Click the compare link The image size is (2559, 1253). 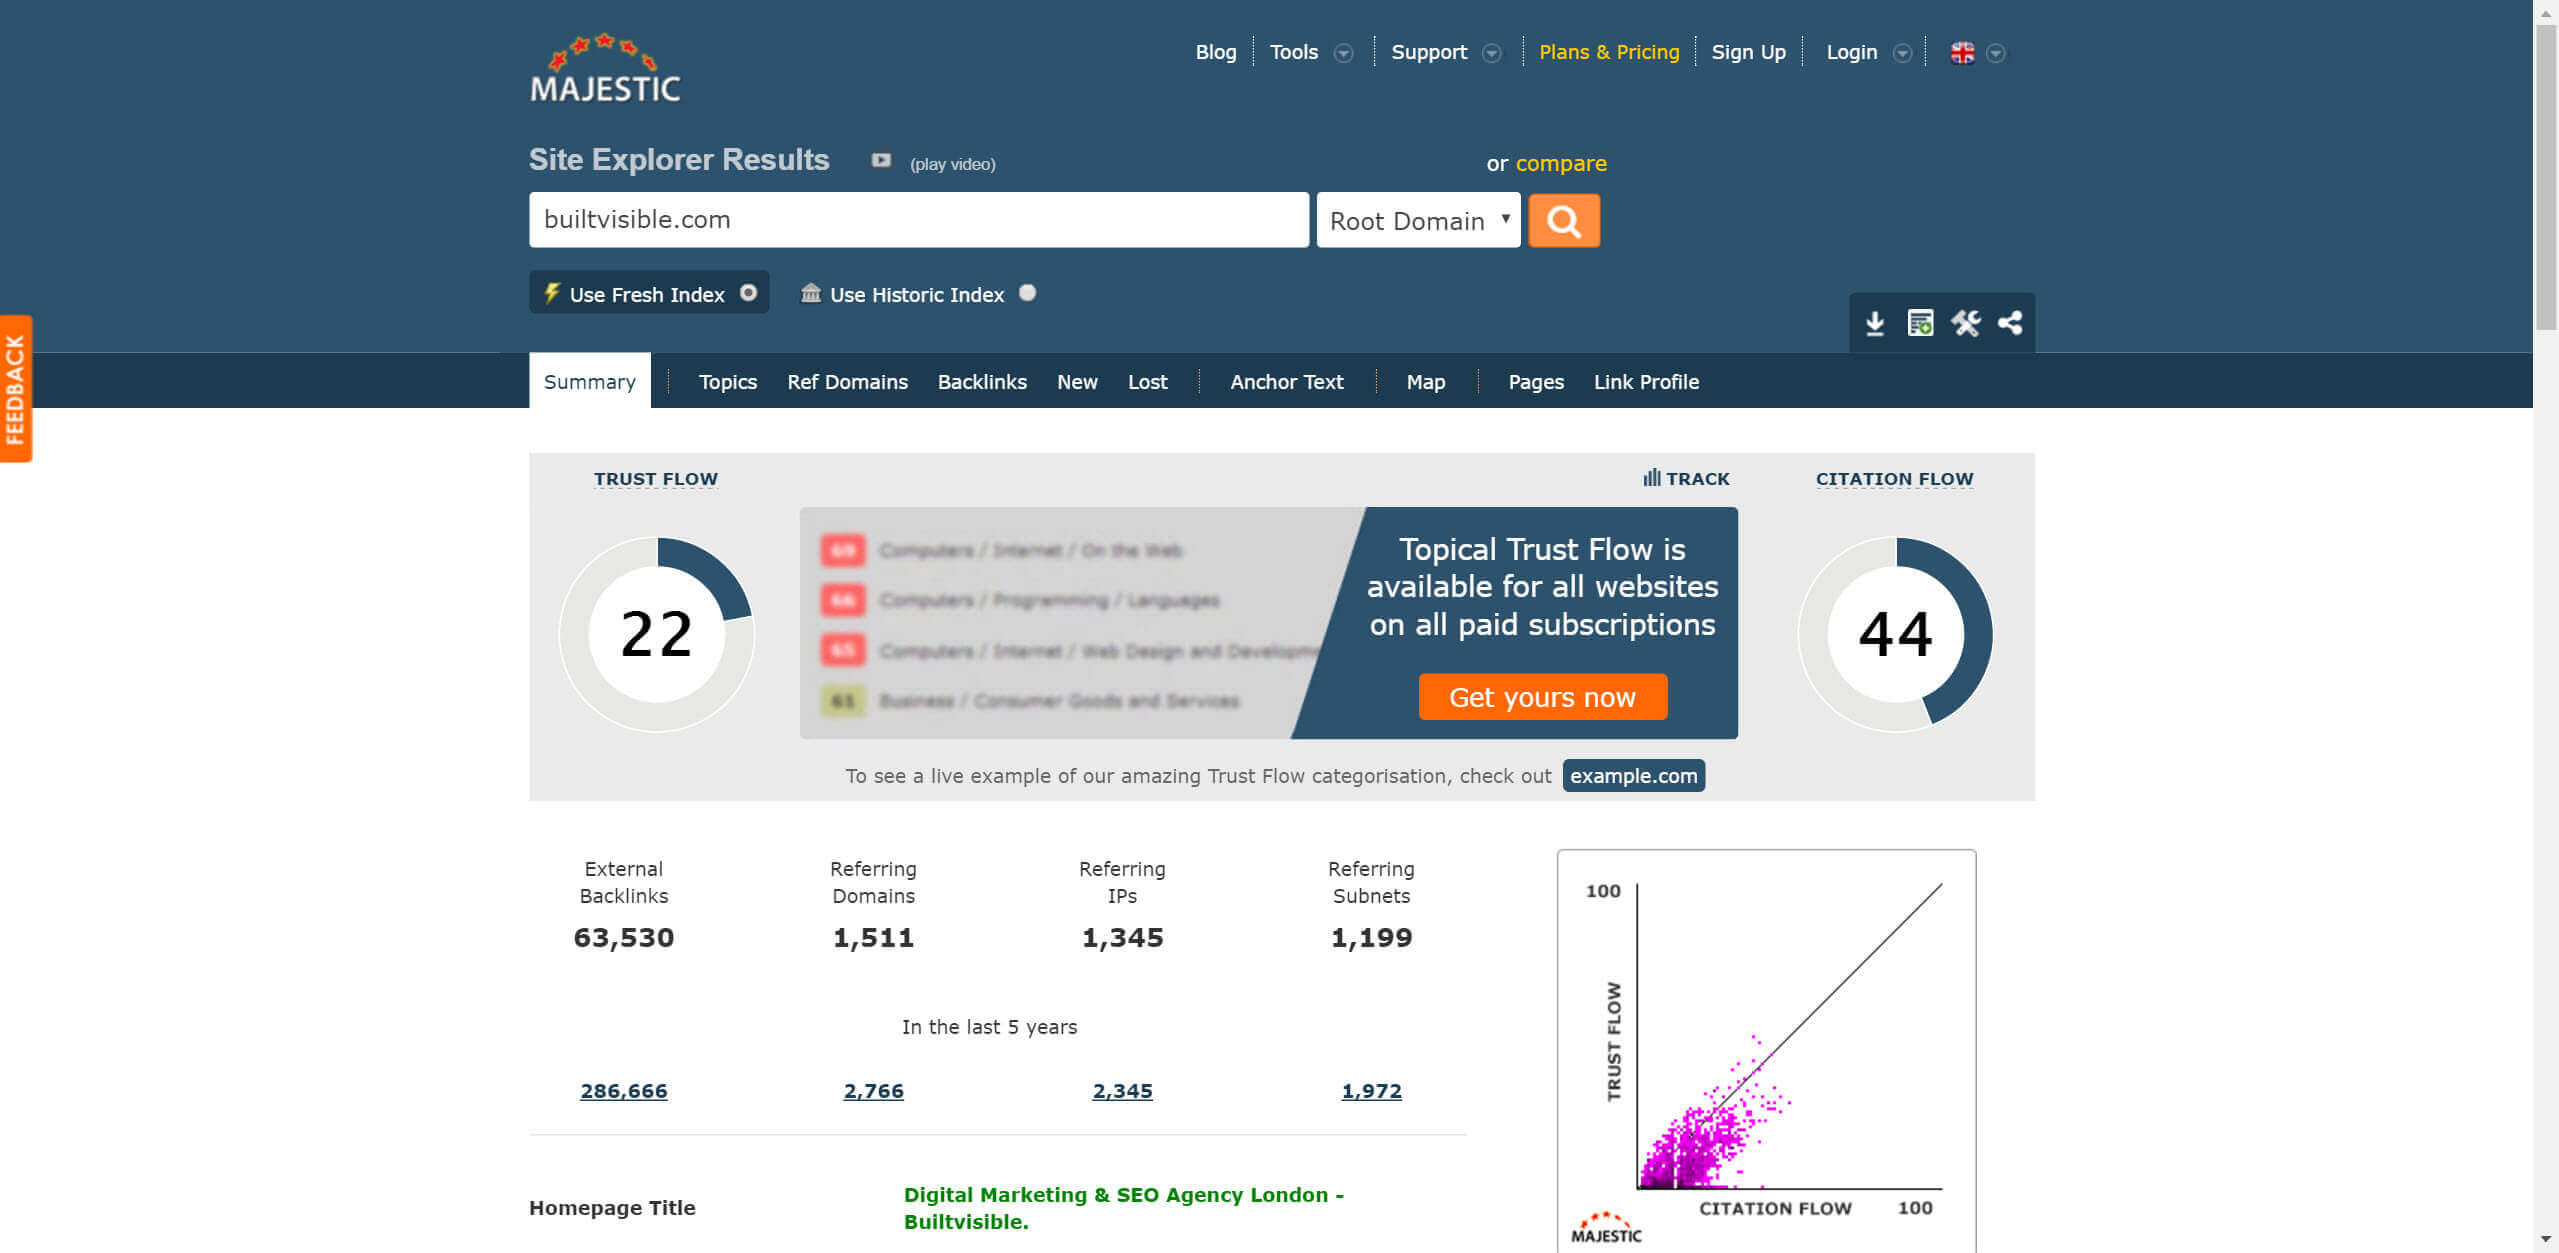point(1561,163)
